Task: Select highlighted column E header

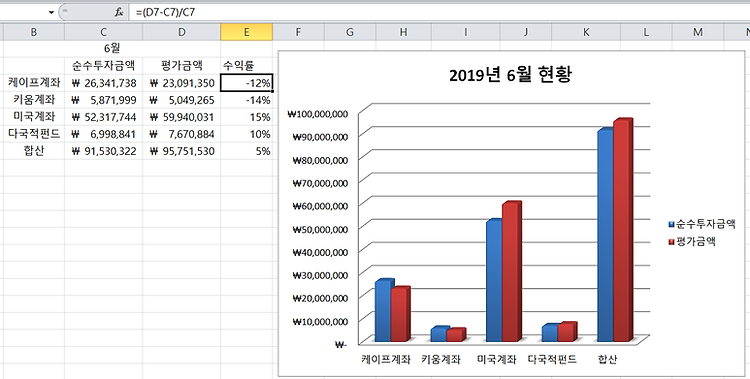Action: coord(246,32)
